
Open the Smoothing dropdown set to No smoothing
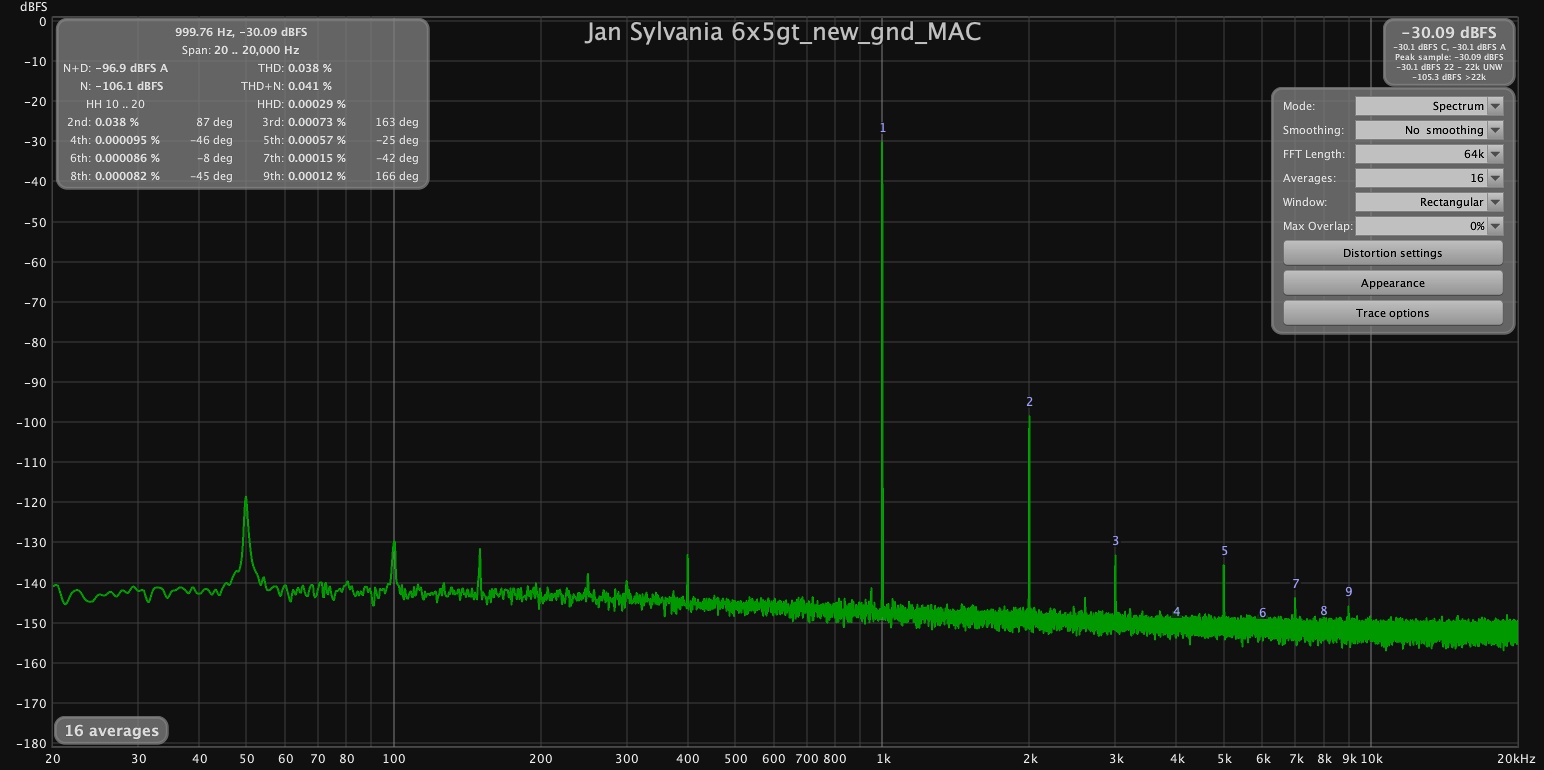1429,130
